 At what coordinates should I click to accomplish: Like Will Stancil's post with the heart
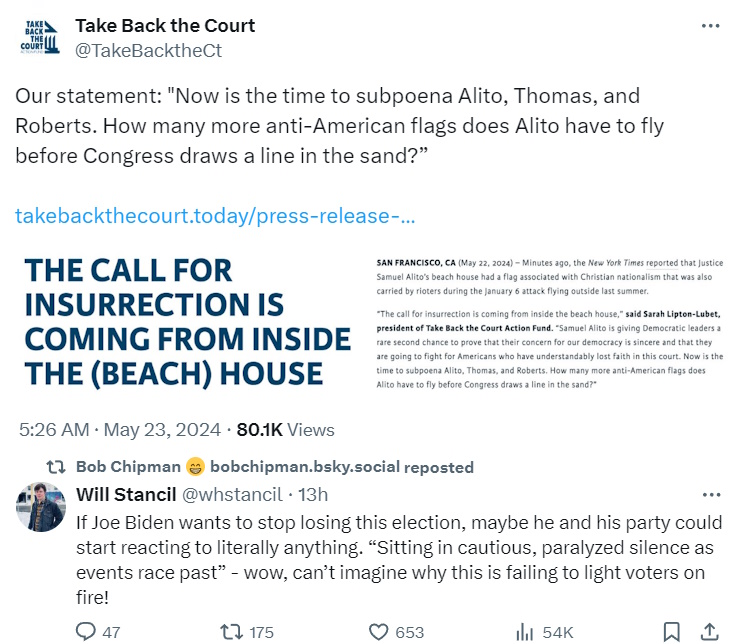tap(378, 632)
